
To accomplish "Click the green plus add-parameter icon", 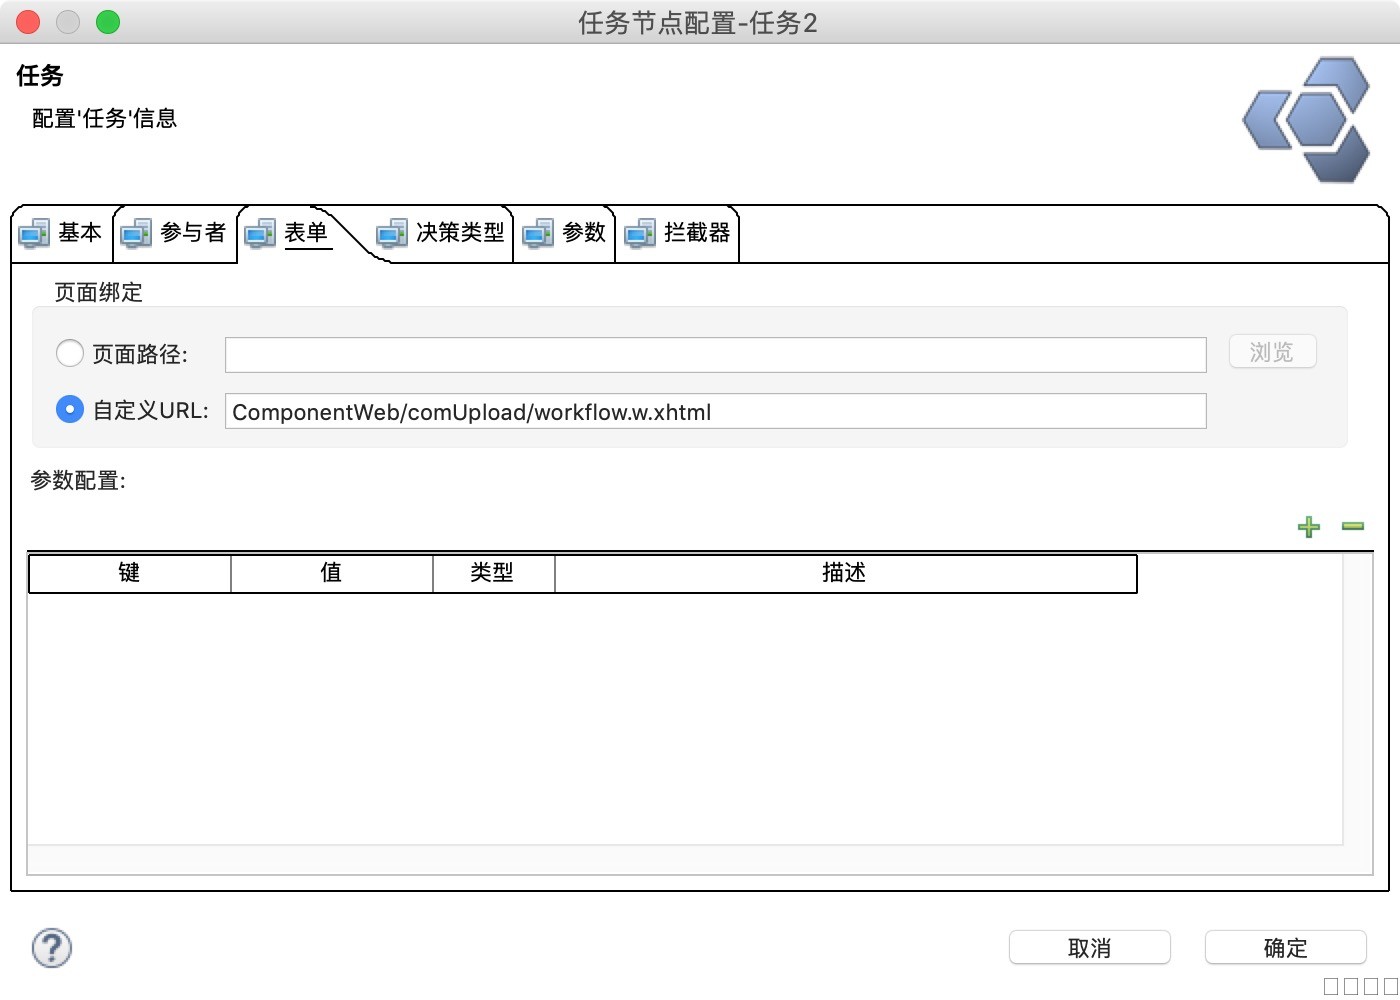I will point(1308,527).
